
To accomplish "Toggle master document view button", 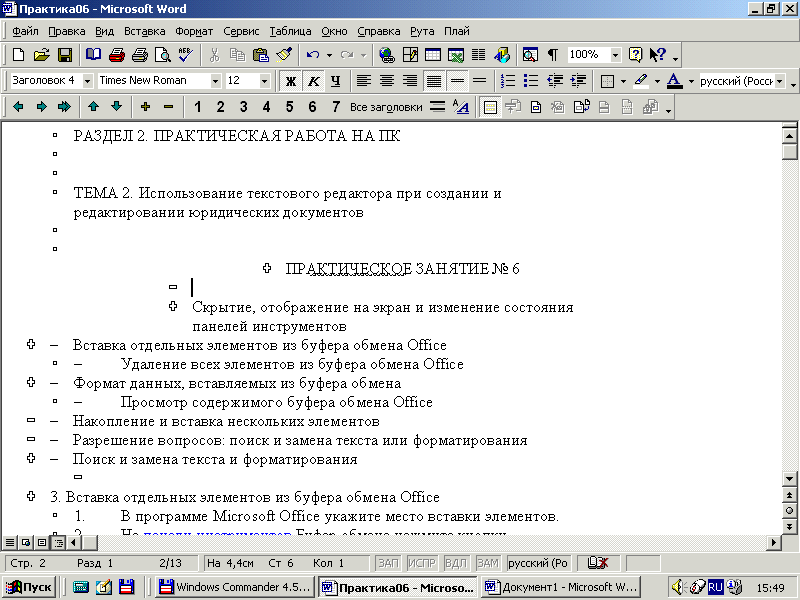I will (x=490, y=107).
